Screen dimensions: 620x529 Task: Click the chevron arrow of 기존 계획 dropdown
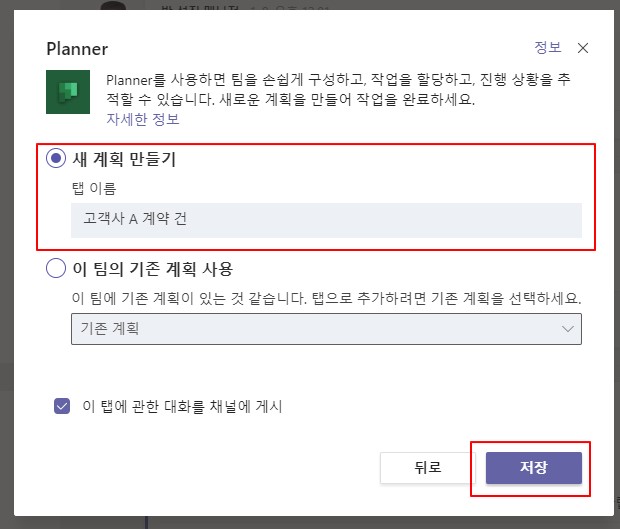[x=568, y=329]
